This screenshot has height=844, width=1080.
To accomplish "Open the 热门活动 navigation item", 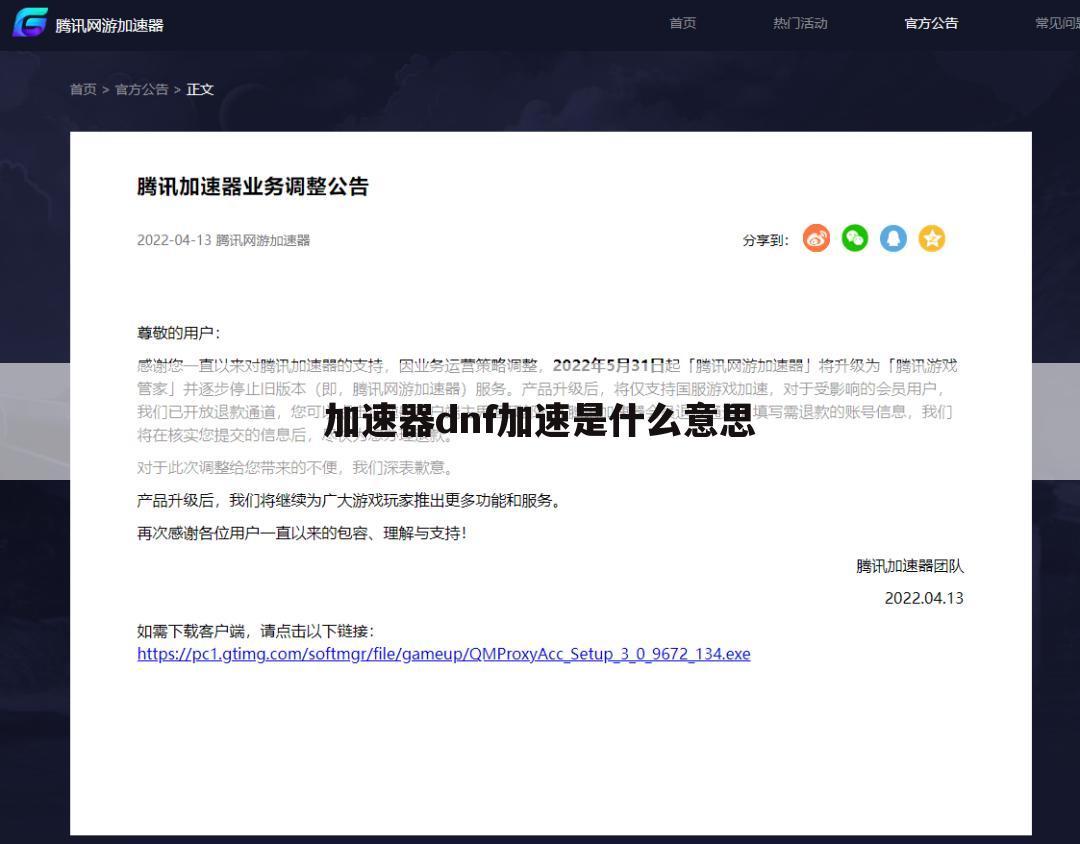I will click(800, 23).
